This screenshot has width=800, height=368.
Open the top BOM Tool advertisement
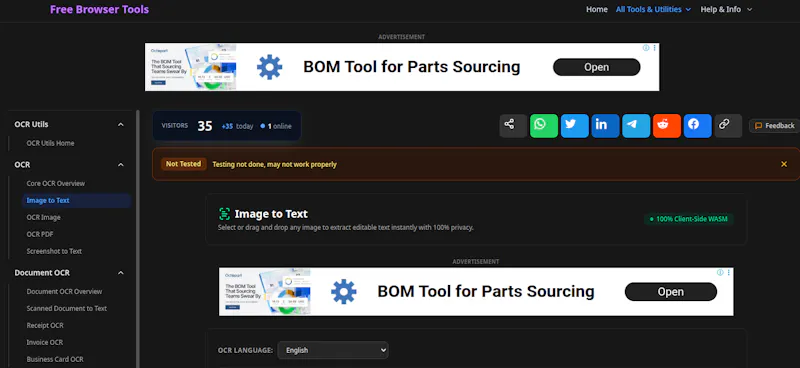596,67
